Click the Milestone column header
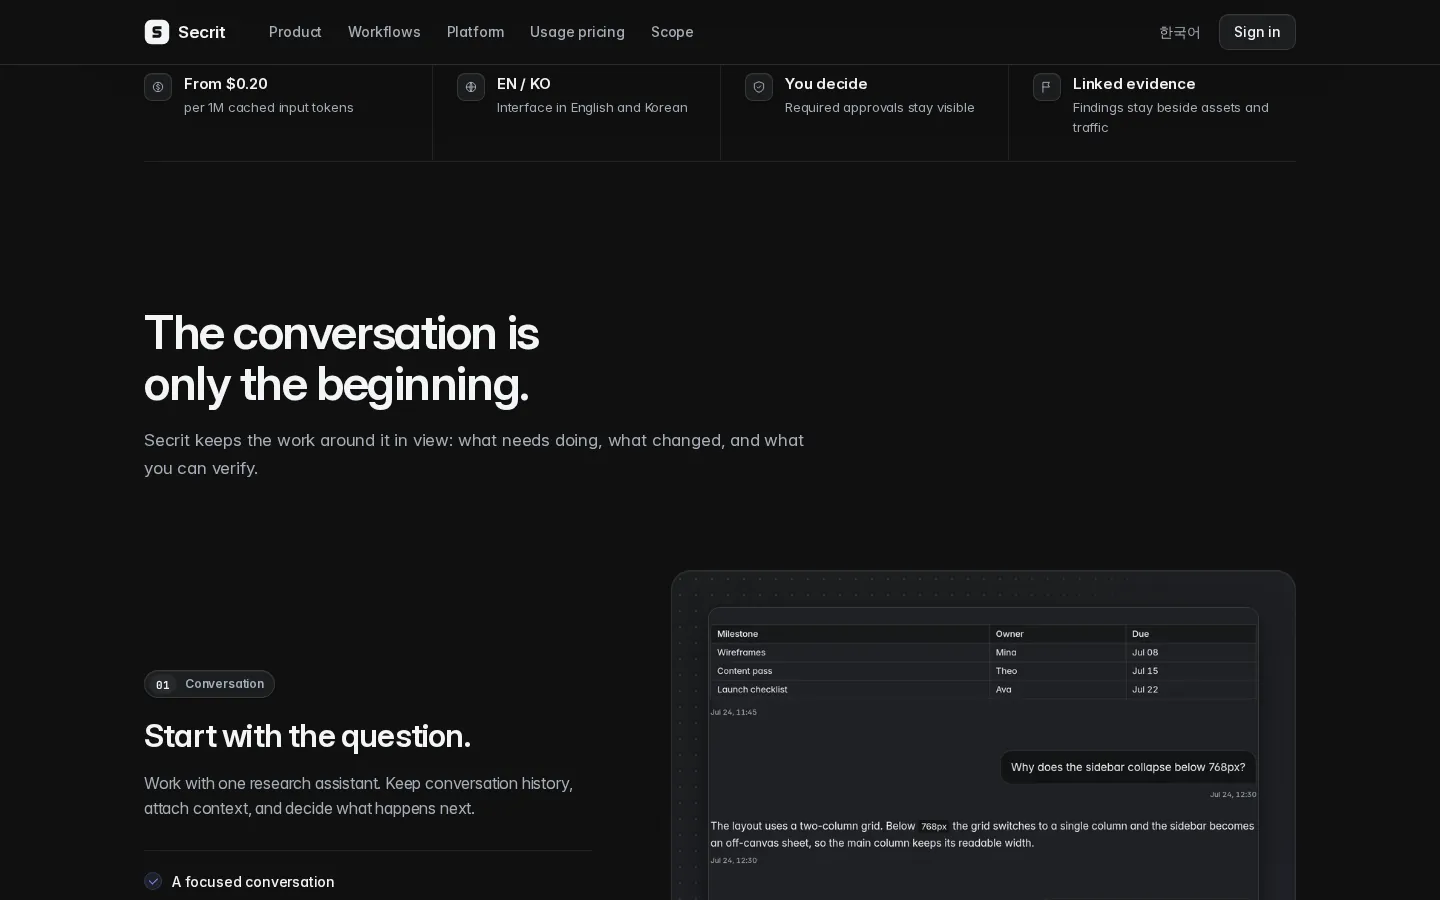This screenshot has height=900, width=1440. point(849,634)
